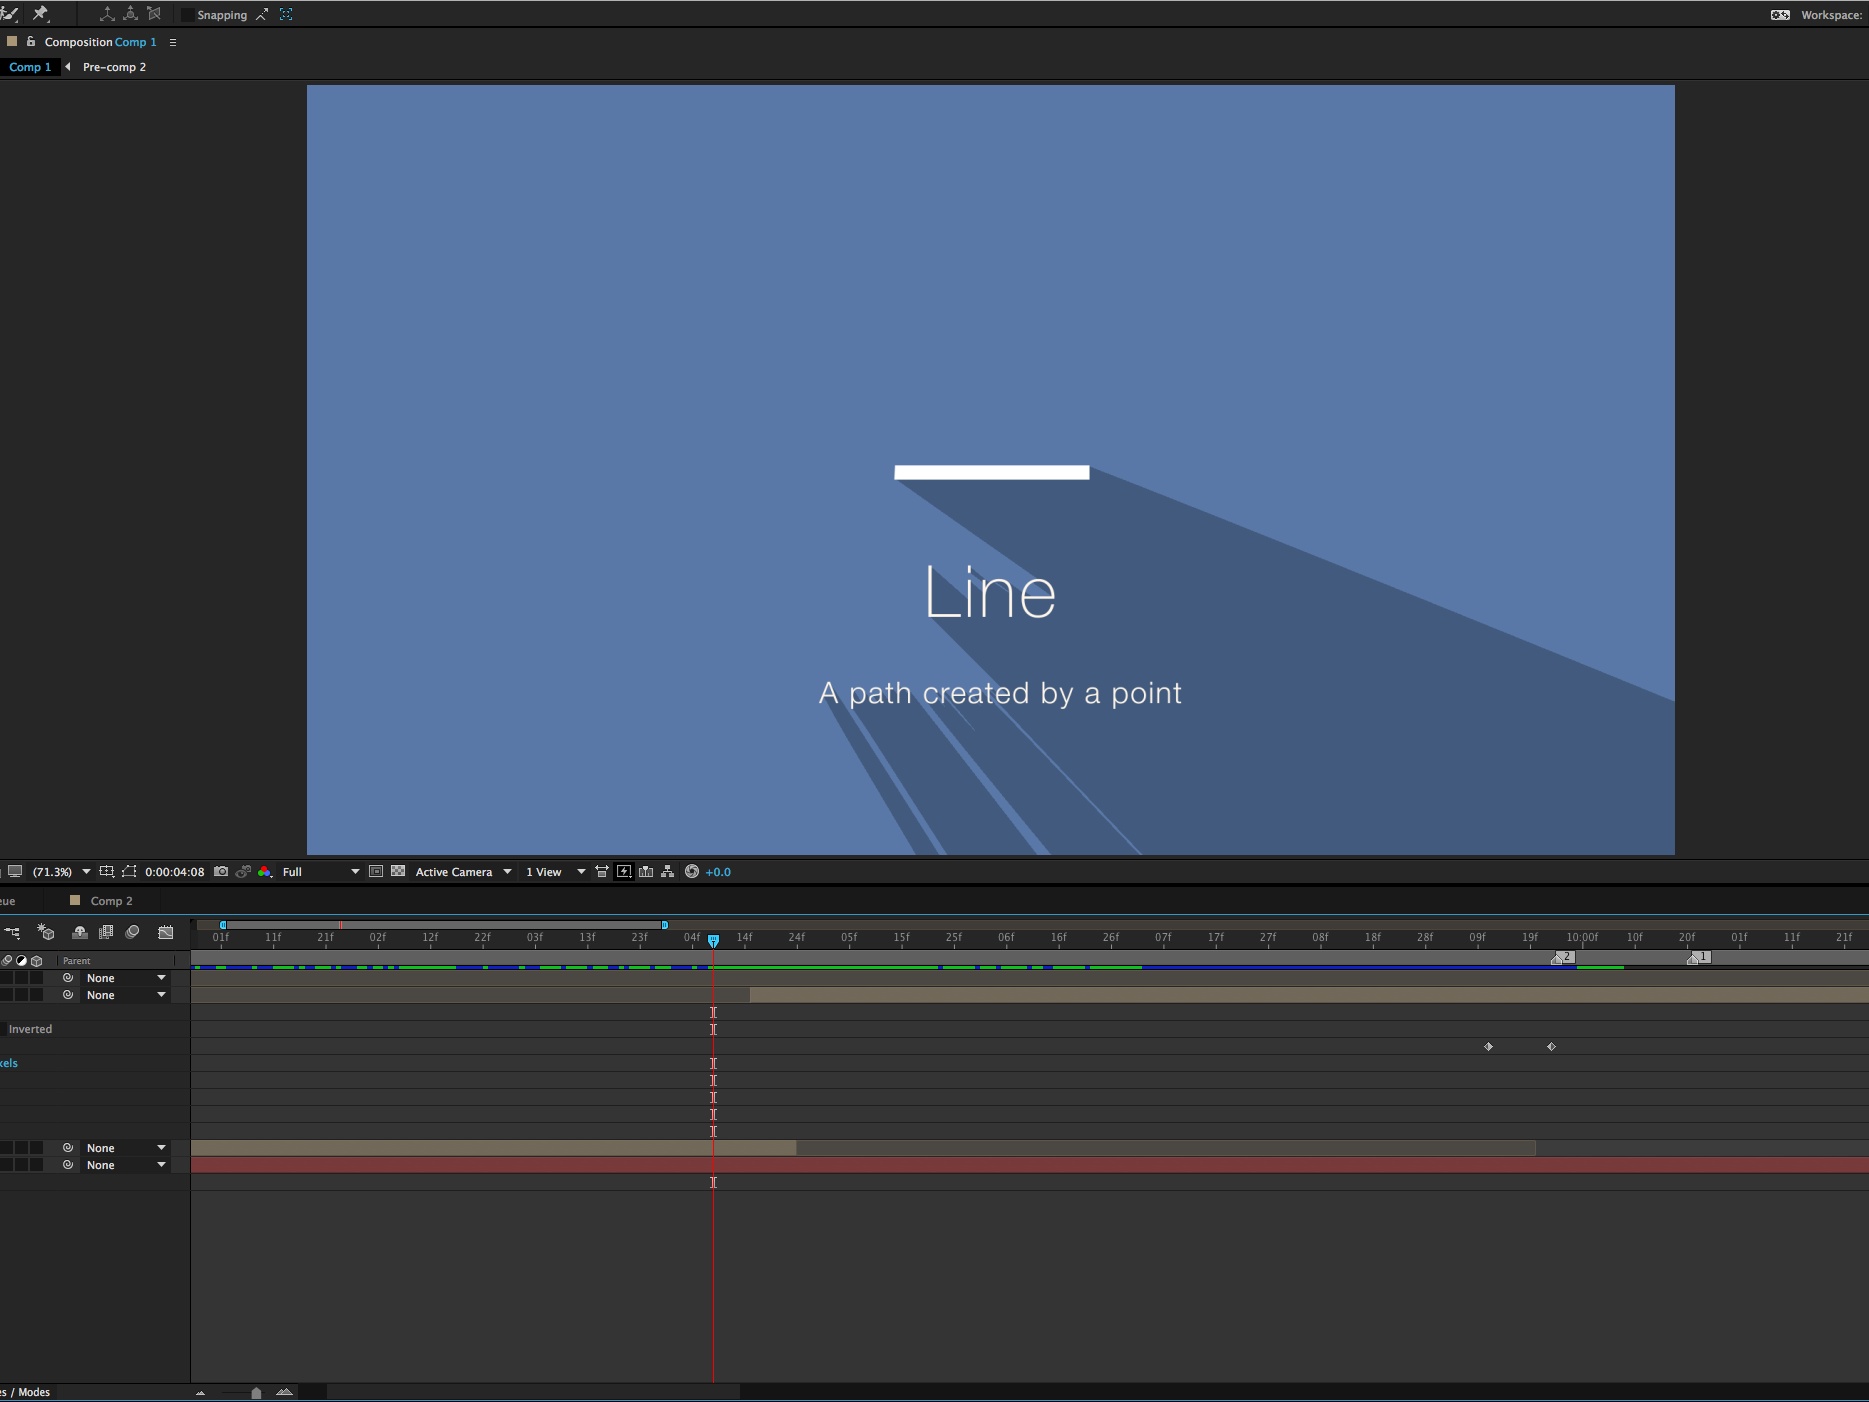The width and height of the screenshot is (1869, 1402).
Task: Click the Reset Exposure aperture icon
Action: (x=692, y=872)
